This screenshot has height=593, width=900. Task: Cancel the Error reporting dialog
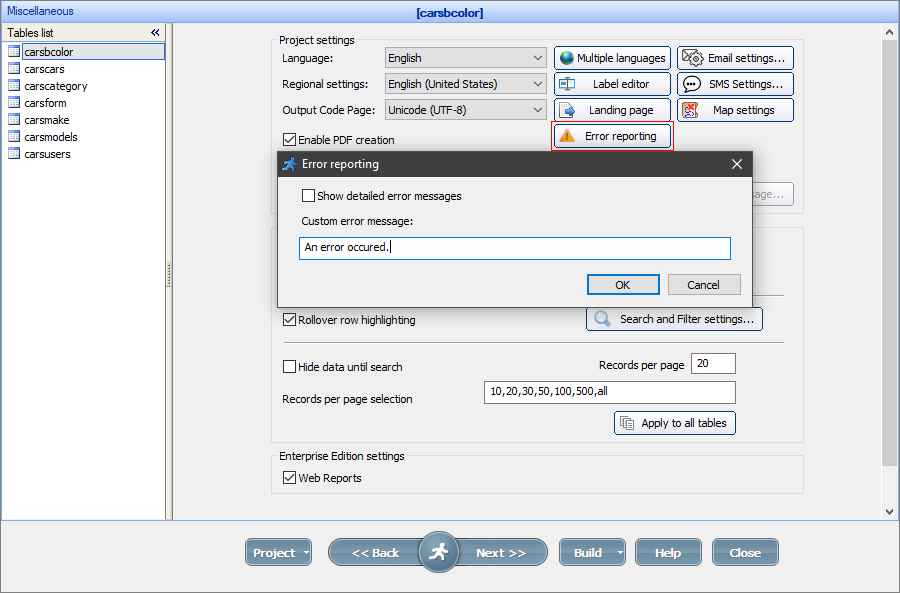pyautogui.click(x=704, y=284)
